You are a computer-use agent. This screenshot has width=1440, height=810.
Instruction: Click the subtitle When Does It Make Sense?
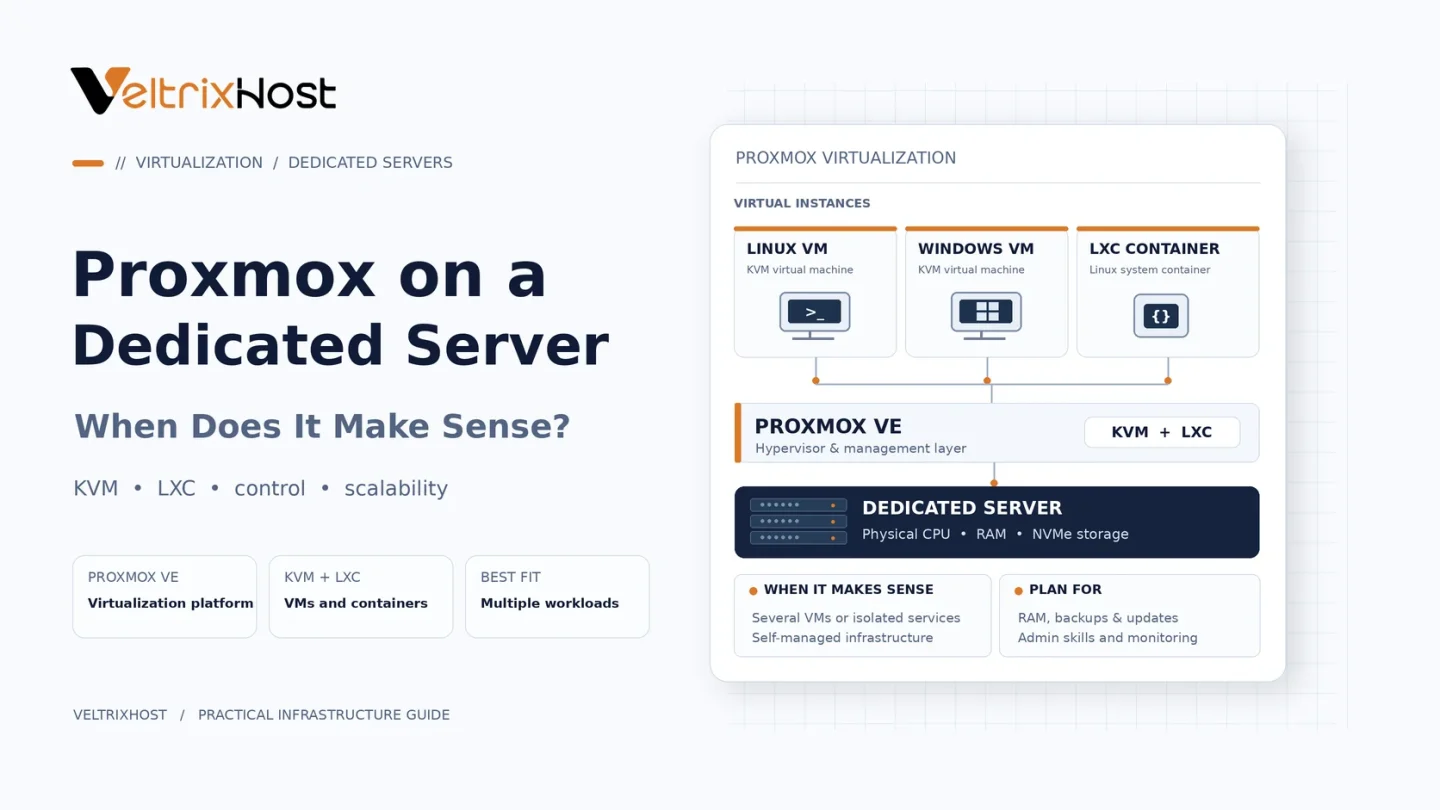322,426
